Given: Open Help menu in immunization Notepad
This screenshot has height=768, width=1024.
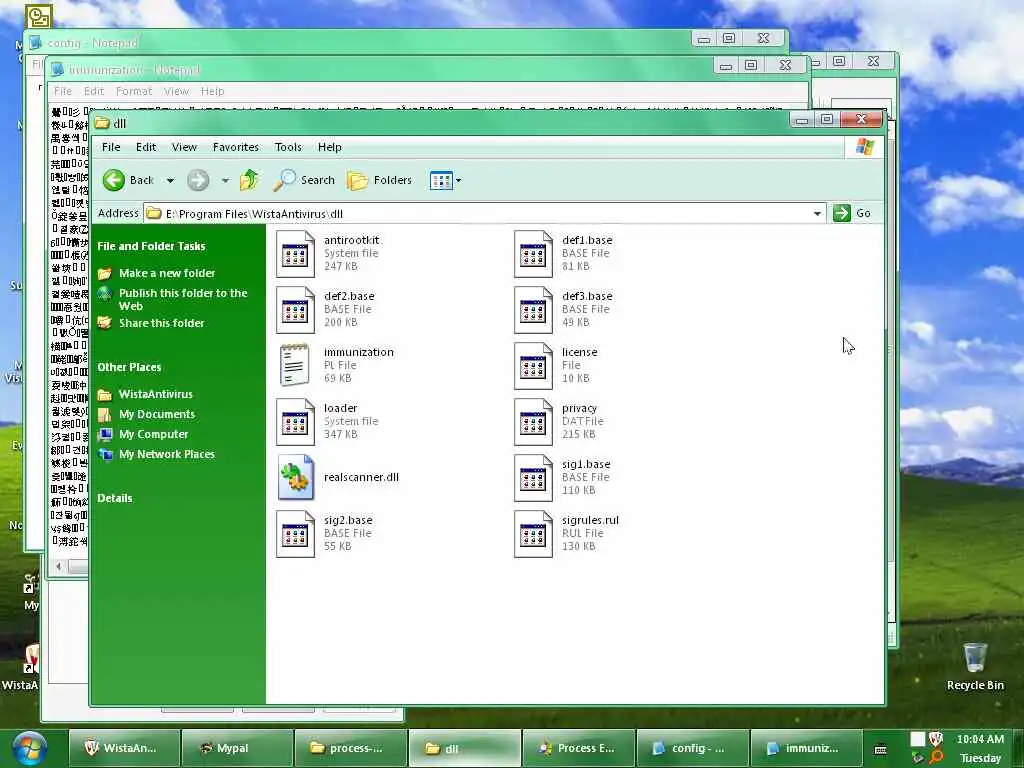Looking at the screenshot, I should coord(212,91).
